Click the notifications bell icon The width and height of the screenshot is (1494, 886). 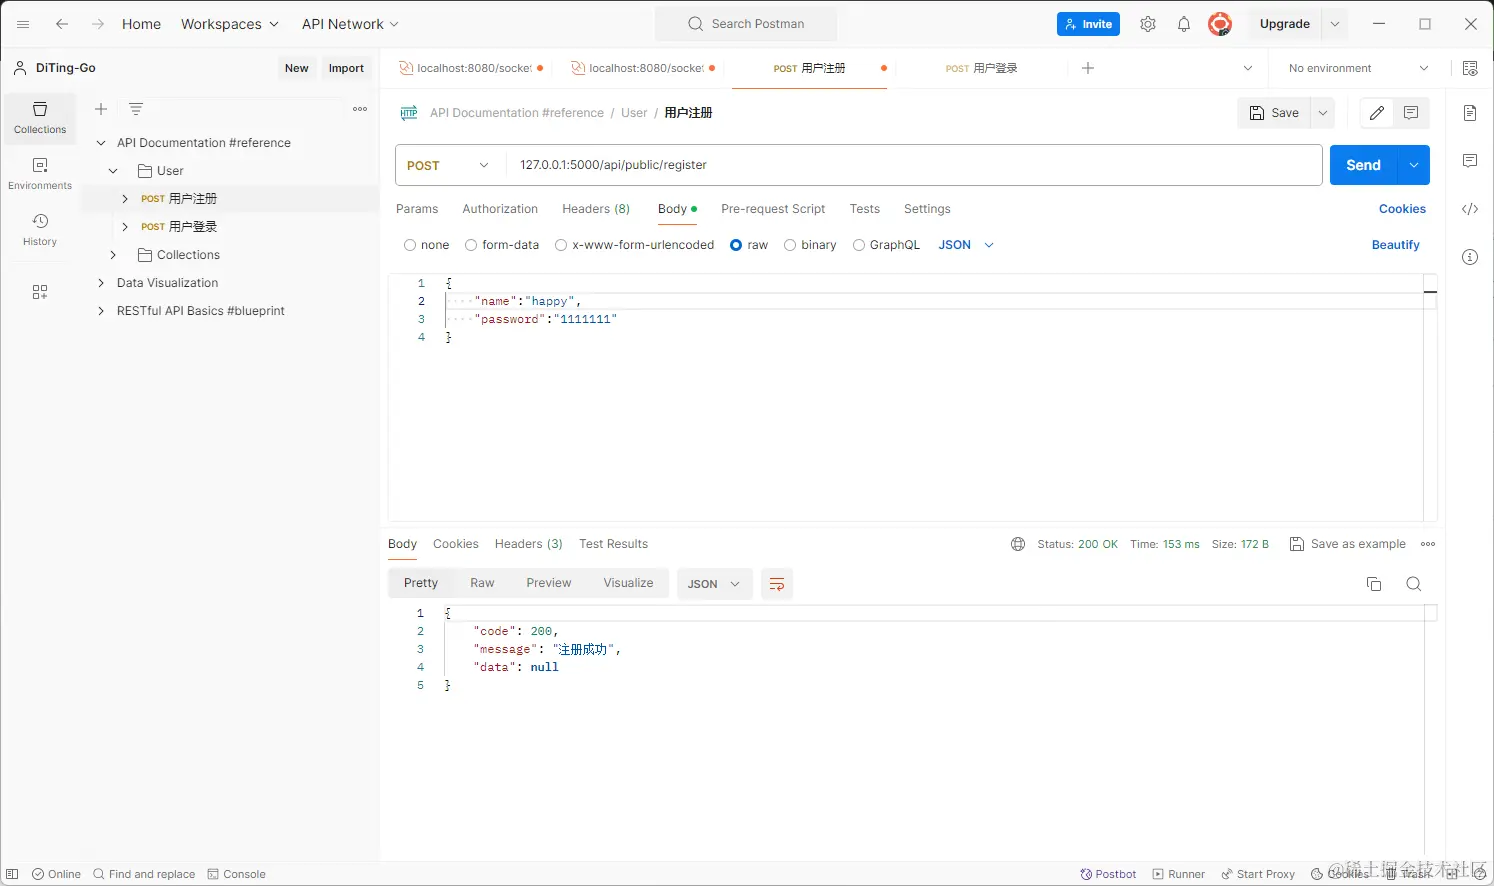[1184, 24]
